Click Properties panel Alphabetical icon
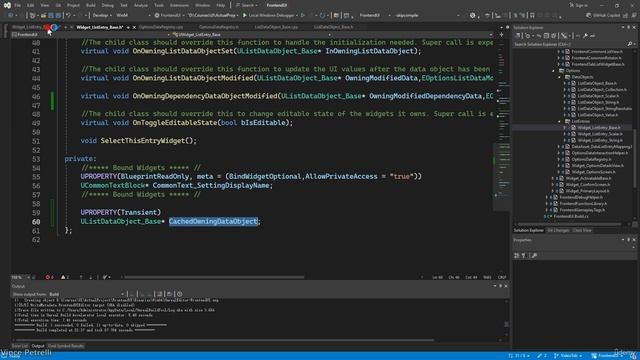 click(524, 256)
